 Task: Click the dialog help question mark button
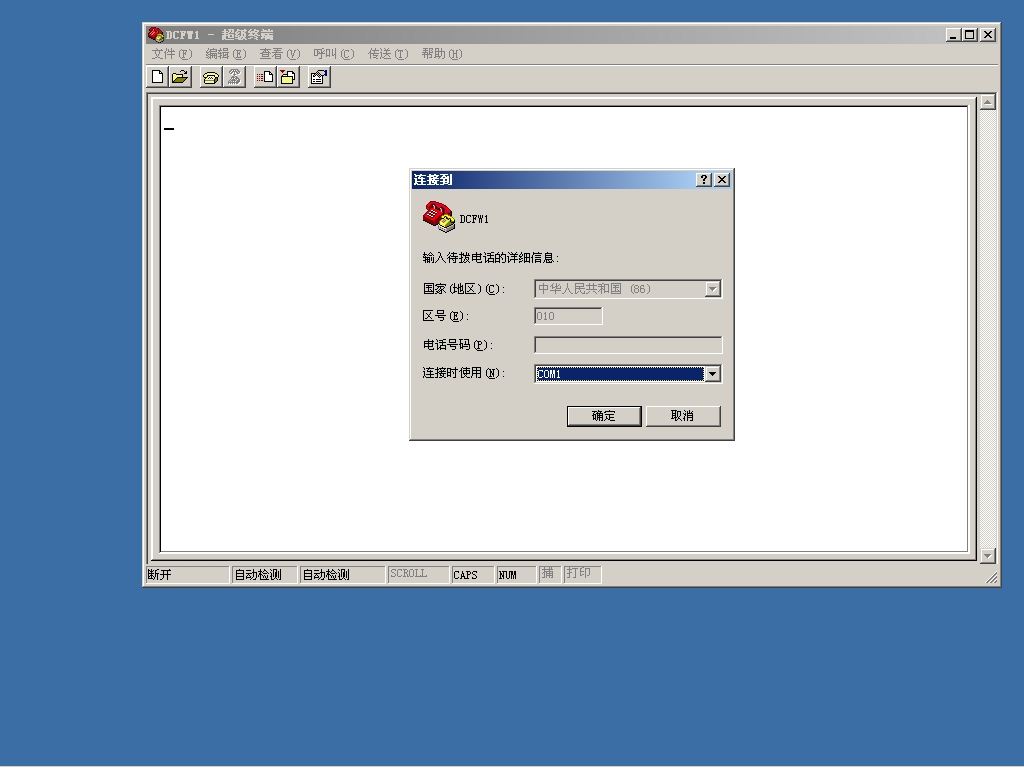tap(703, 179)
